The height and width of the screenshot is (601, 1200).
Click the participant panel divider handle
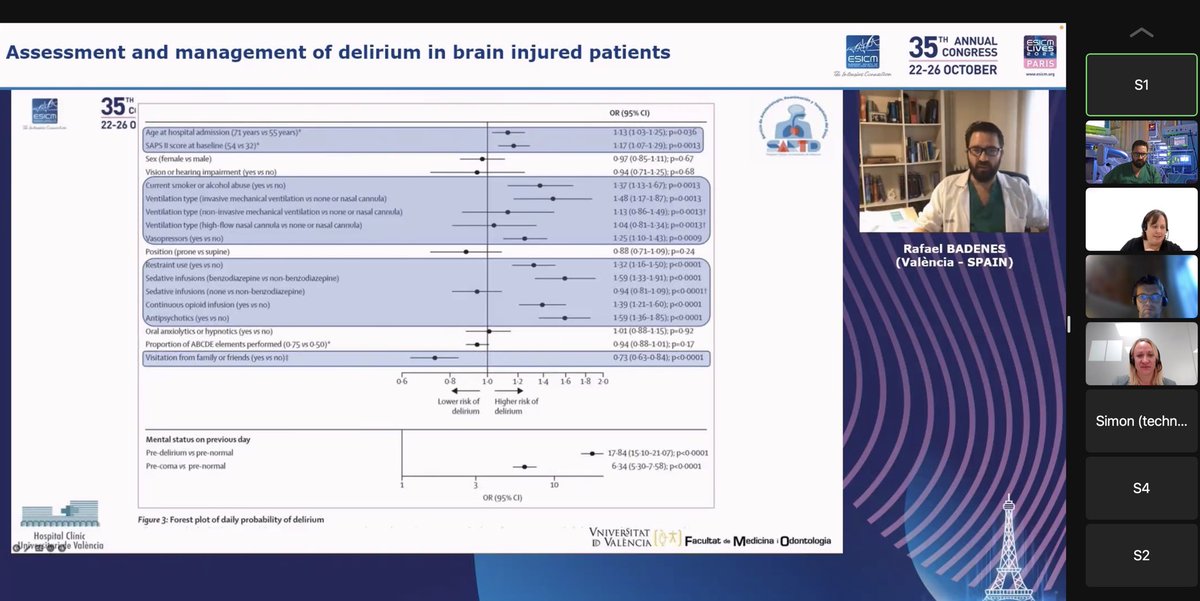click(1069, 324)
